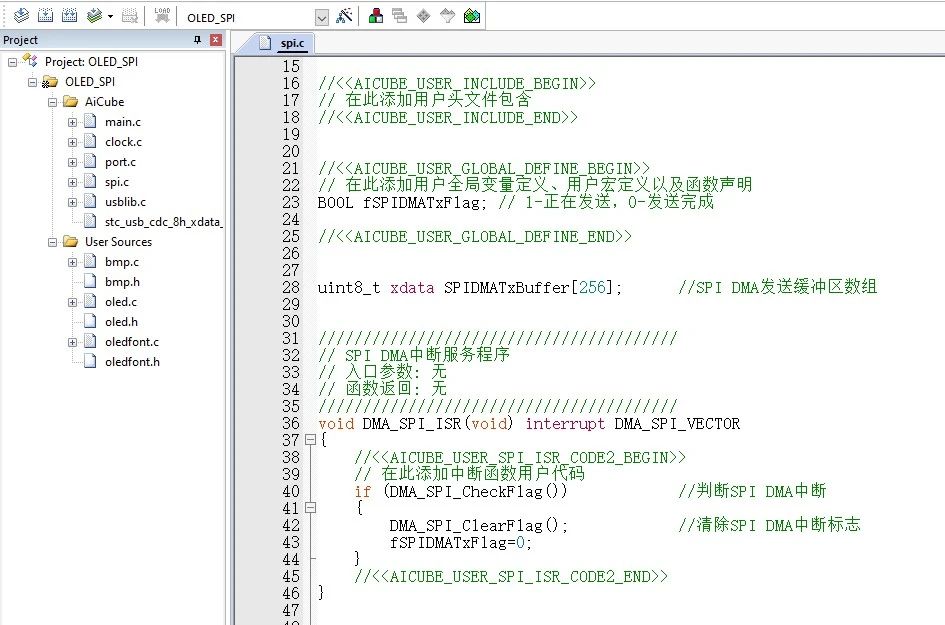Image resolution: width=945 pixels, height=625 pixels.
Task: Collapse the User Sources group folder
Action: [52, 242]
